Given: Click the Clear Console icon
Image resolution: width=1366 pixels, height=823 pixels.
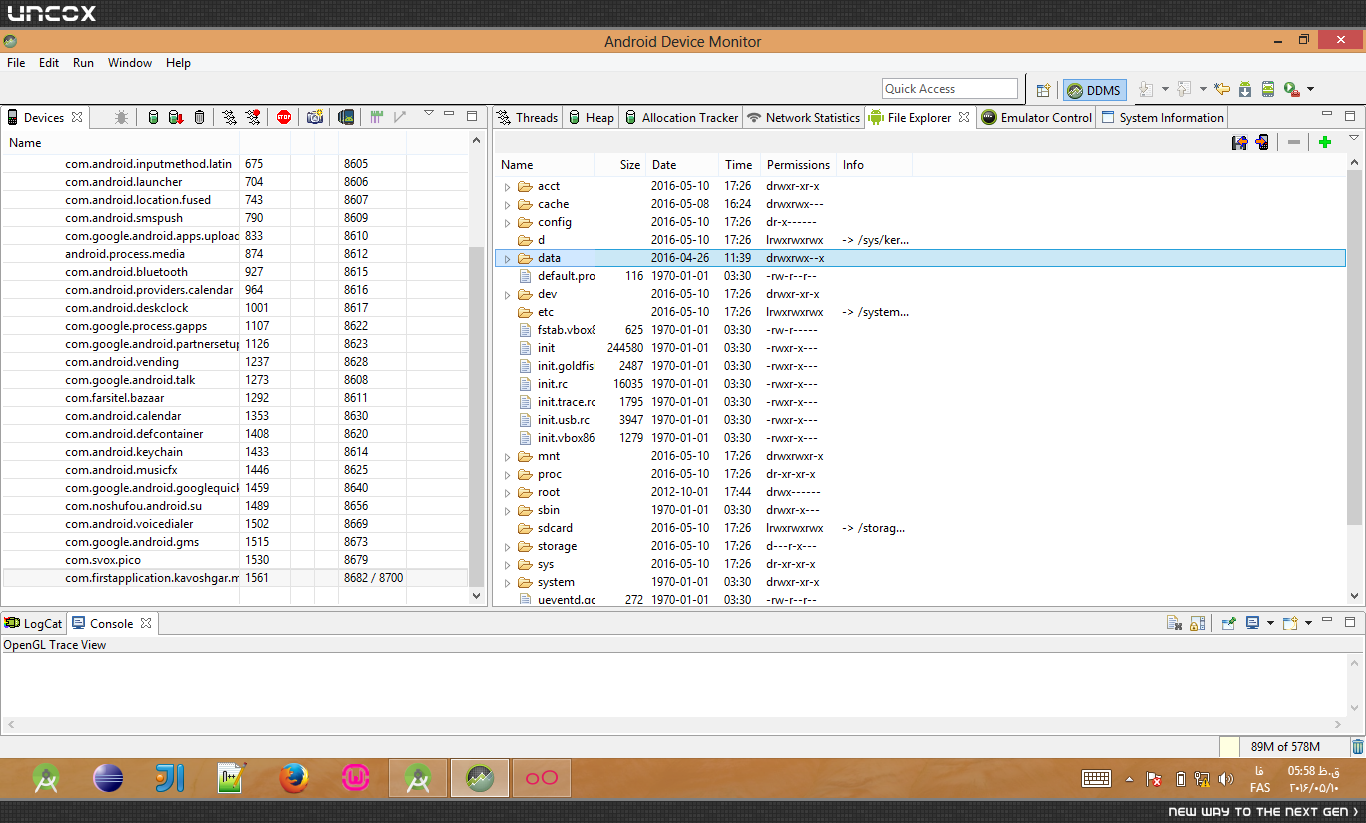Looking at the screenshot, I should pos(1175,623).
